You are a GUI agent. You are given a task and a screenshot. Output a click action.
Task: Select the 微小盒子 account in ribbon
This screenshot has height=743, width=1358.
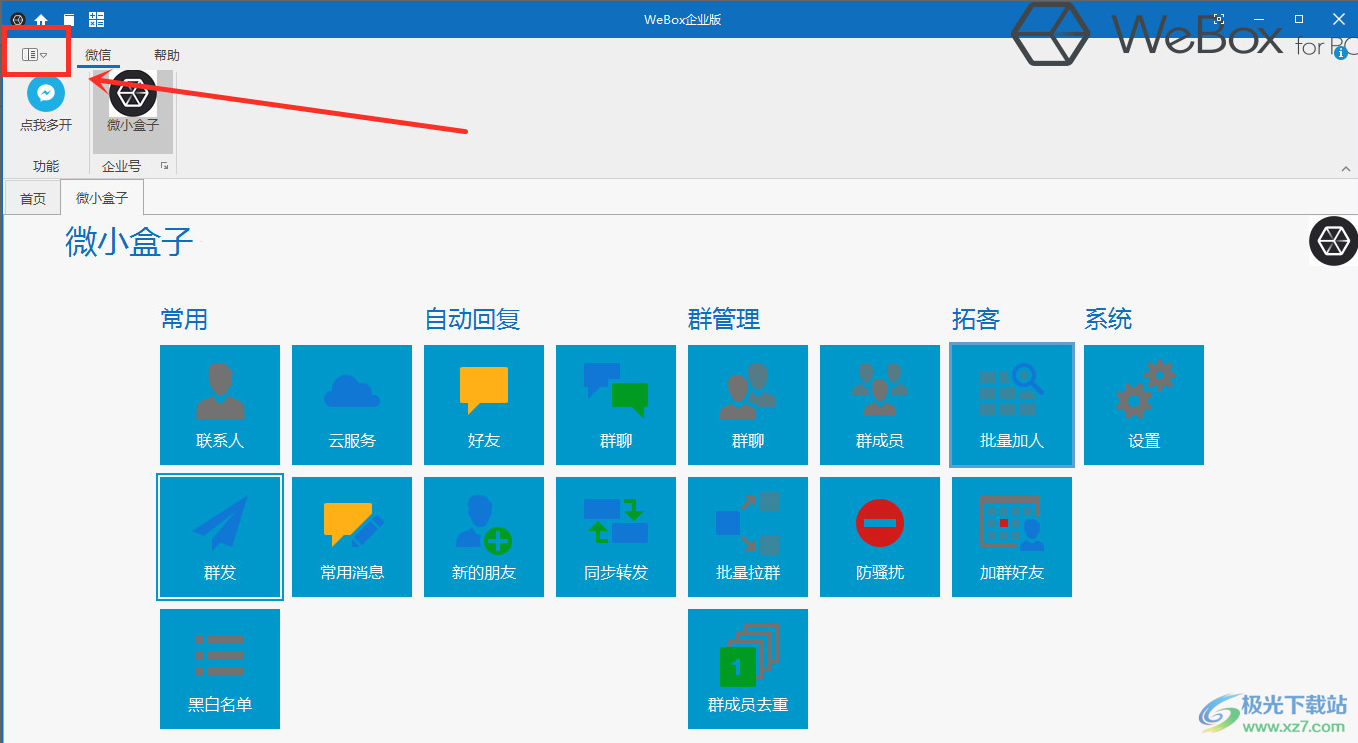point(133,110)
